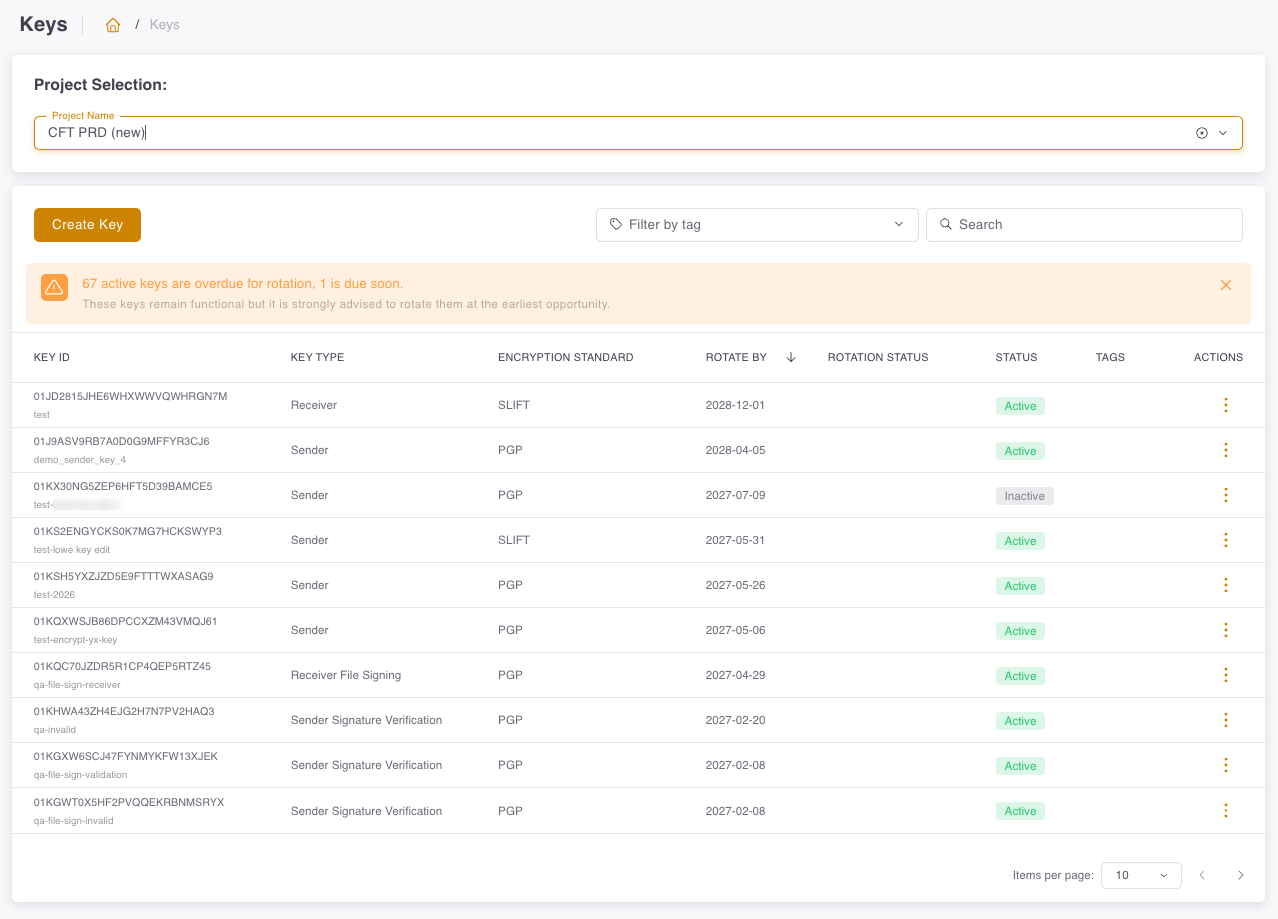
Task: Sort by the Key ID column header
Action: pyautogui.click(x=52, y=357)
